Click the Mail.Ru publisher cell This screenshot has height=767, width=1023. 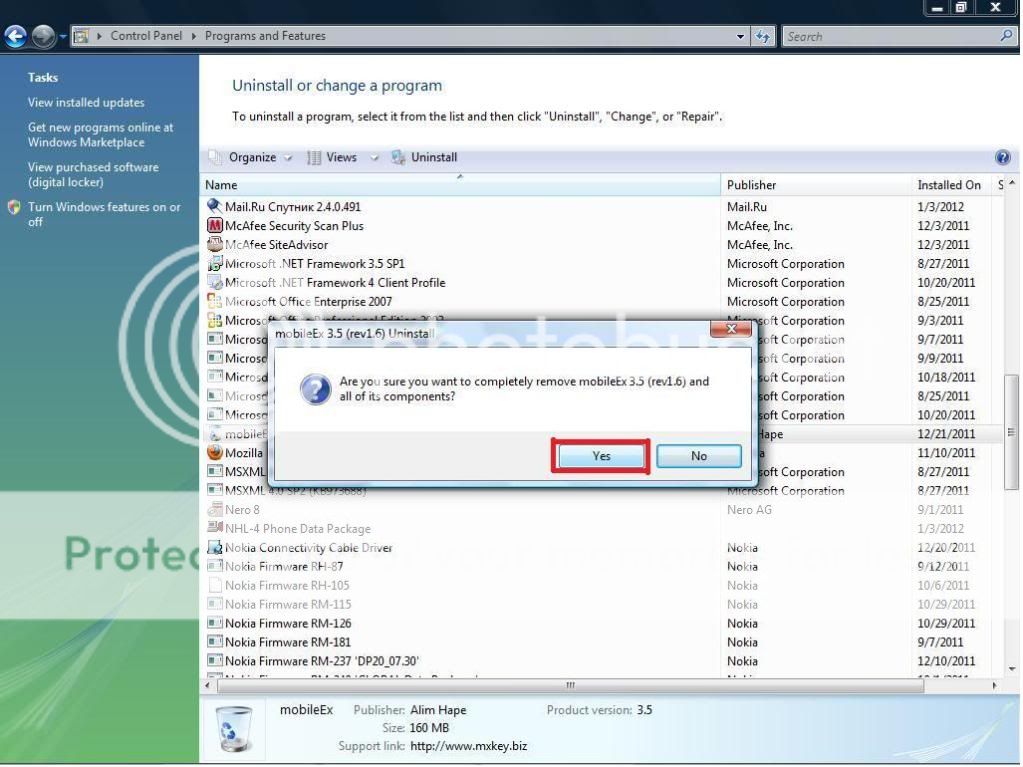(x=747, y=207)
